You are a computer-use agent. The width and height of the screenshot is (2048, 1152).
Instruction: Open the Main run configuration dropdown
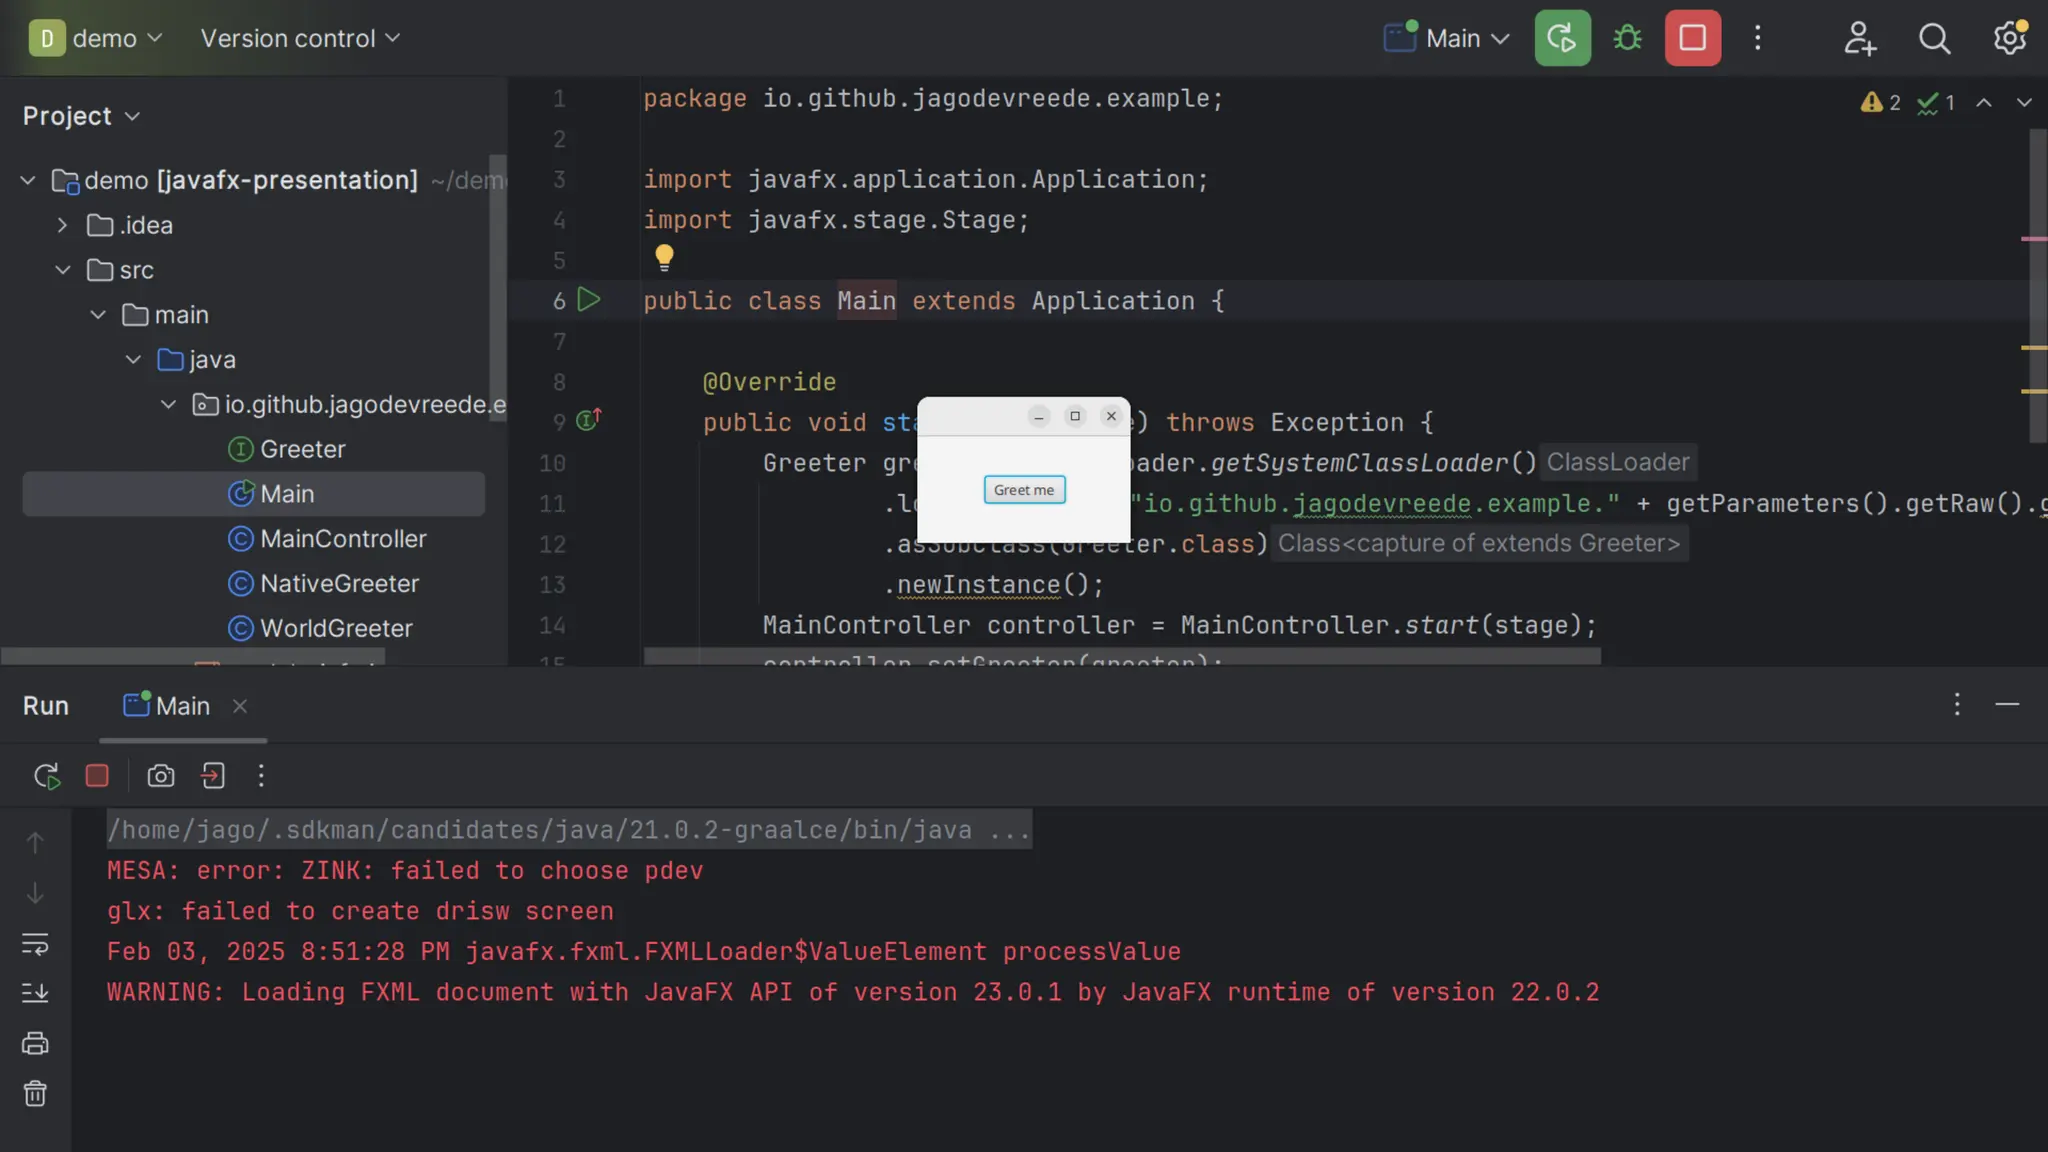(x=1447, y=38)
